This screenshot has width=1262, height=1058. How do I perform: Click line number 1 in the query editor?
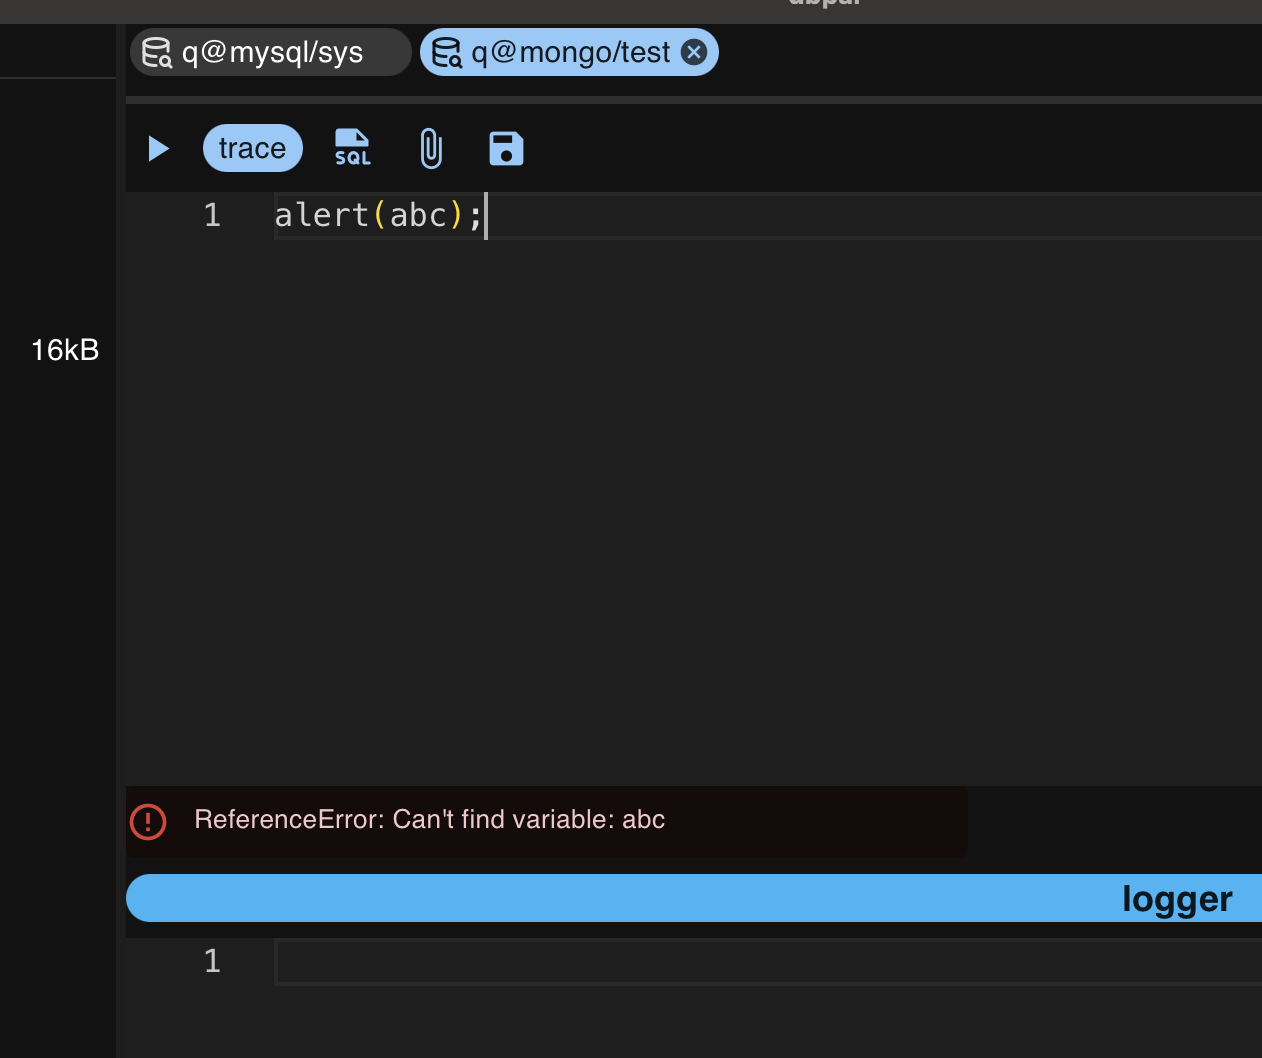click(212, 216)
